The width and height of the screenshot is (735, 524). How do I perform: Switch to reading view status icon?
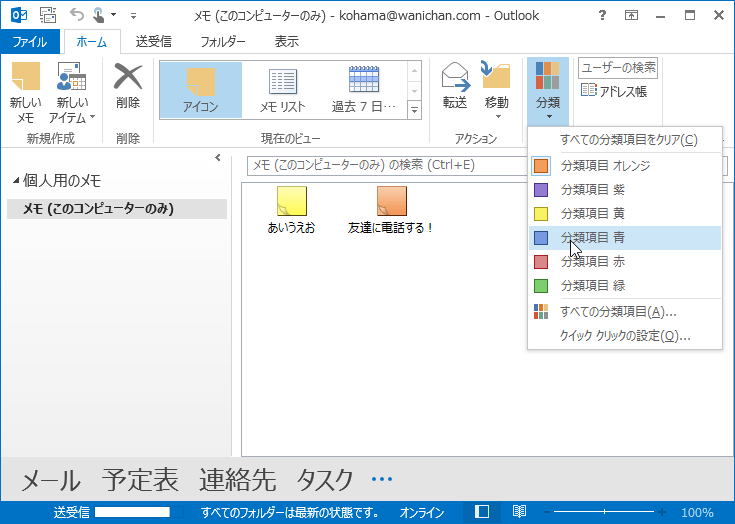tap(519, 511)
